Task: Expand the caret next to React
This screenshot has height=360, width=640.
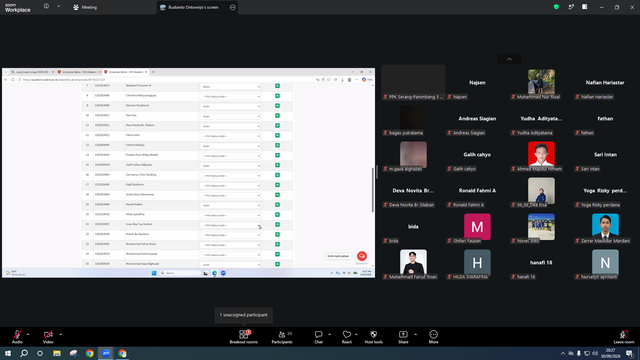Action: 356,334
